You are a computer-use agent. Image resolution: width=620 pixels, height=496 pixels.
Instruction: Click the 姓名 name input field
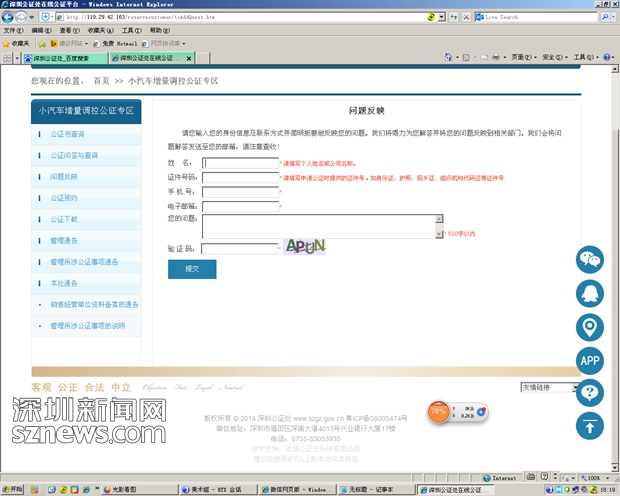[x=240, y=163]
